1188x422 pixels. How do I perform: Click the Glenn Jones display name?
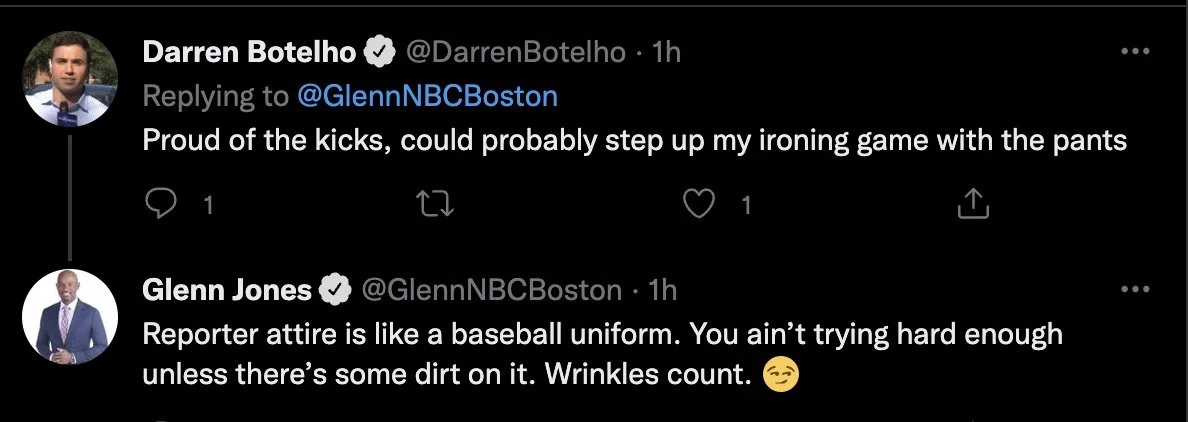tap(227, 289)
